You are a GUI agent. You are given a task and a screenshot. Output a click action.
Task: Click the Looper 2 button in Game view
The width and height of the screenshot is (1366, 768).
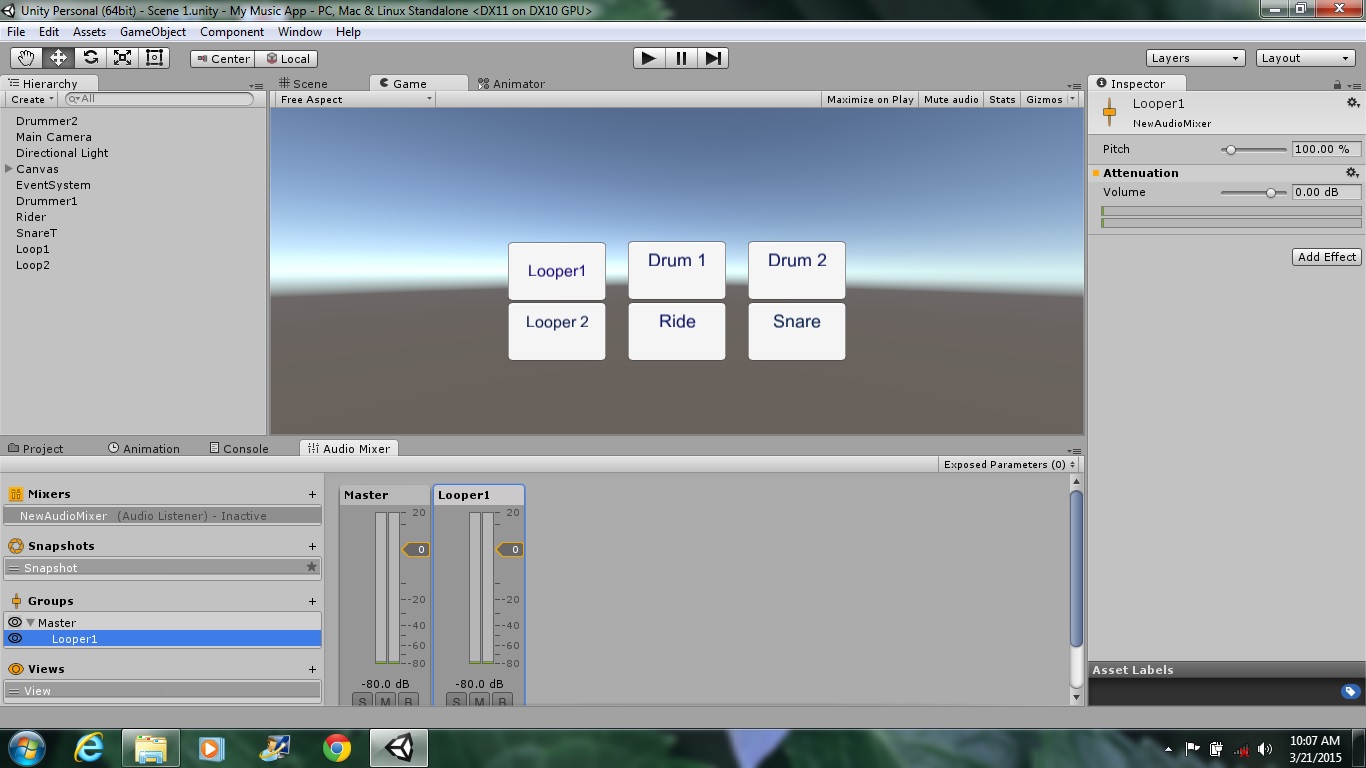(x=557, y=331)
